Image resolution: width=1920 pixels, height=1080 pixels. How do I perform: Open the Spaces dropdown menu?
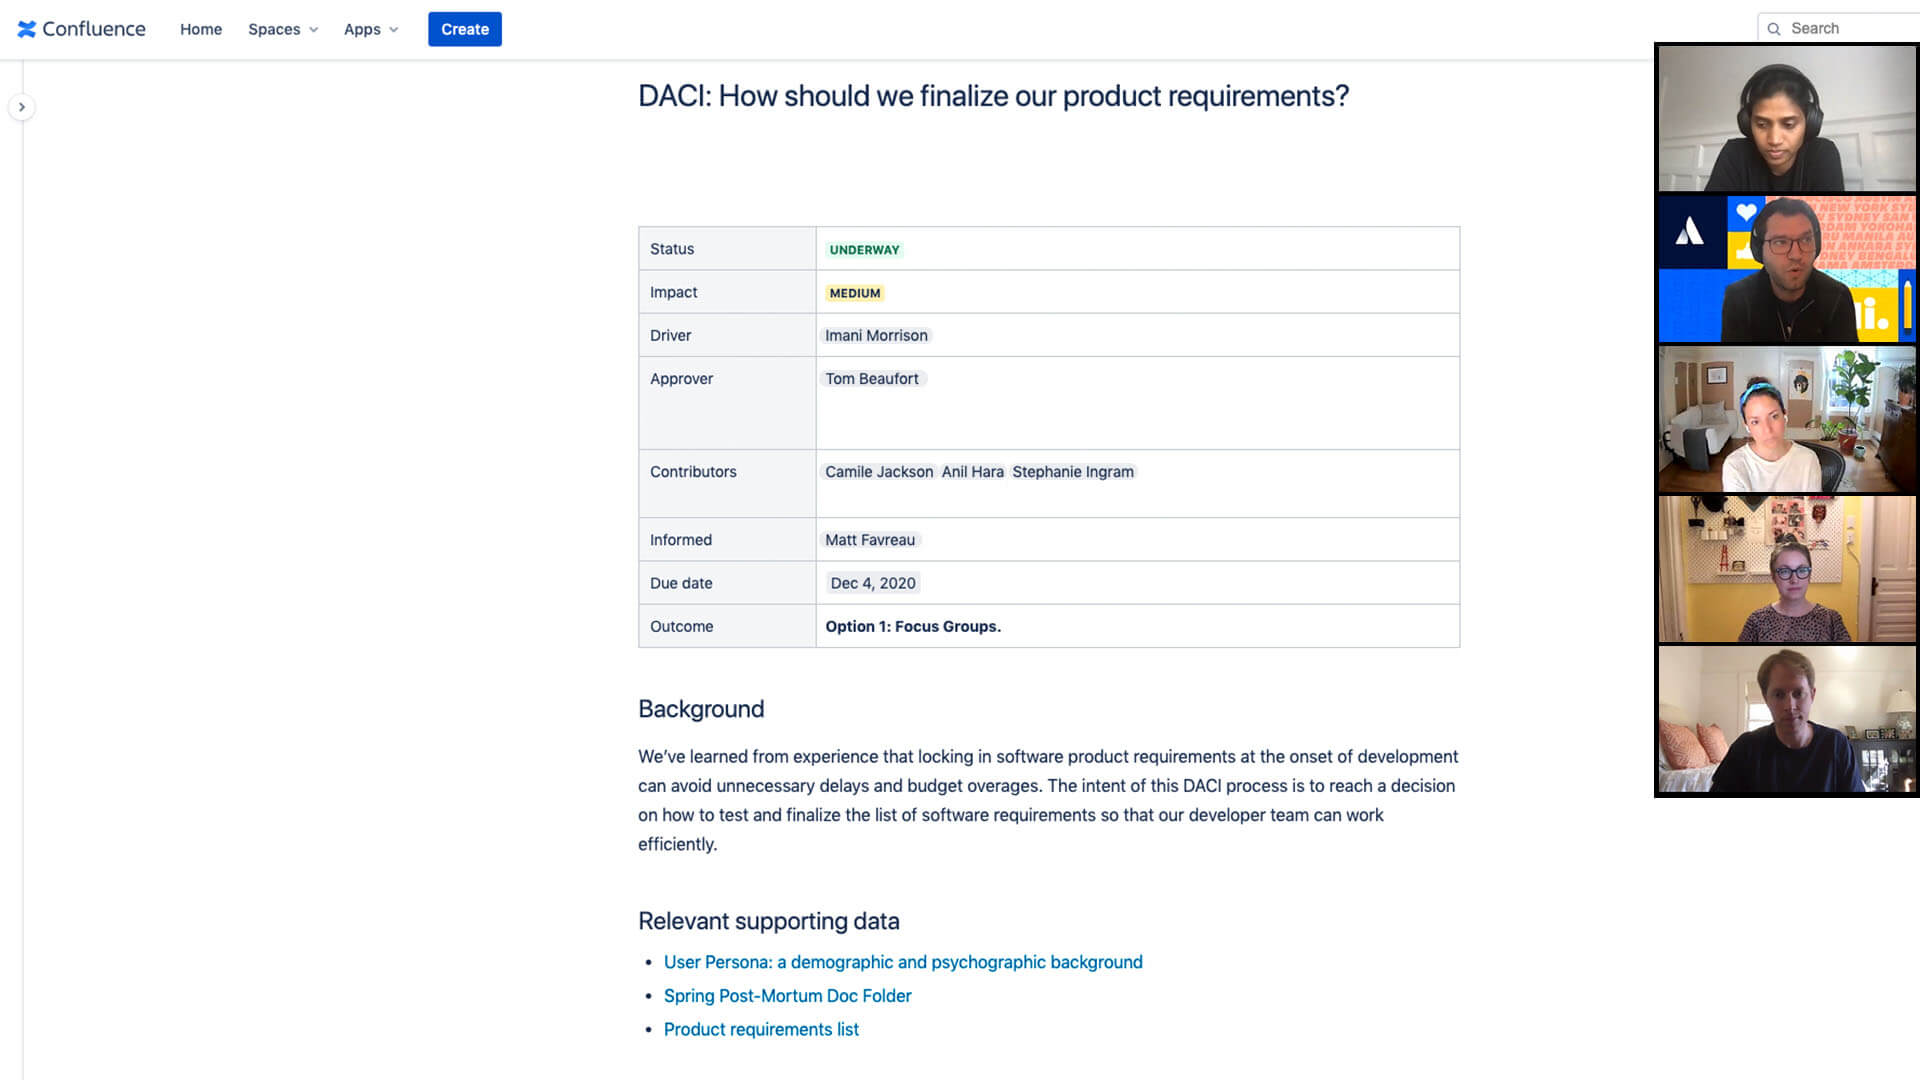pos(282,29)
